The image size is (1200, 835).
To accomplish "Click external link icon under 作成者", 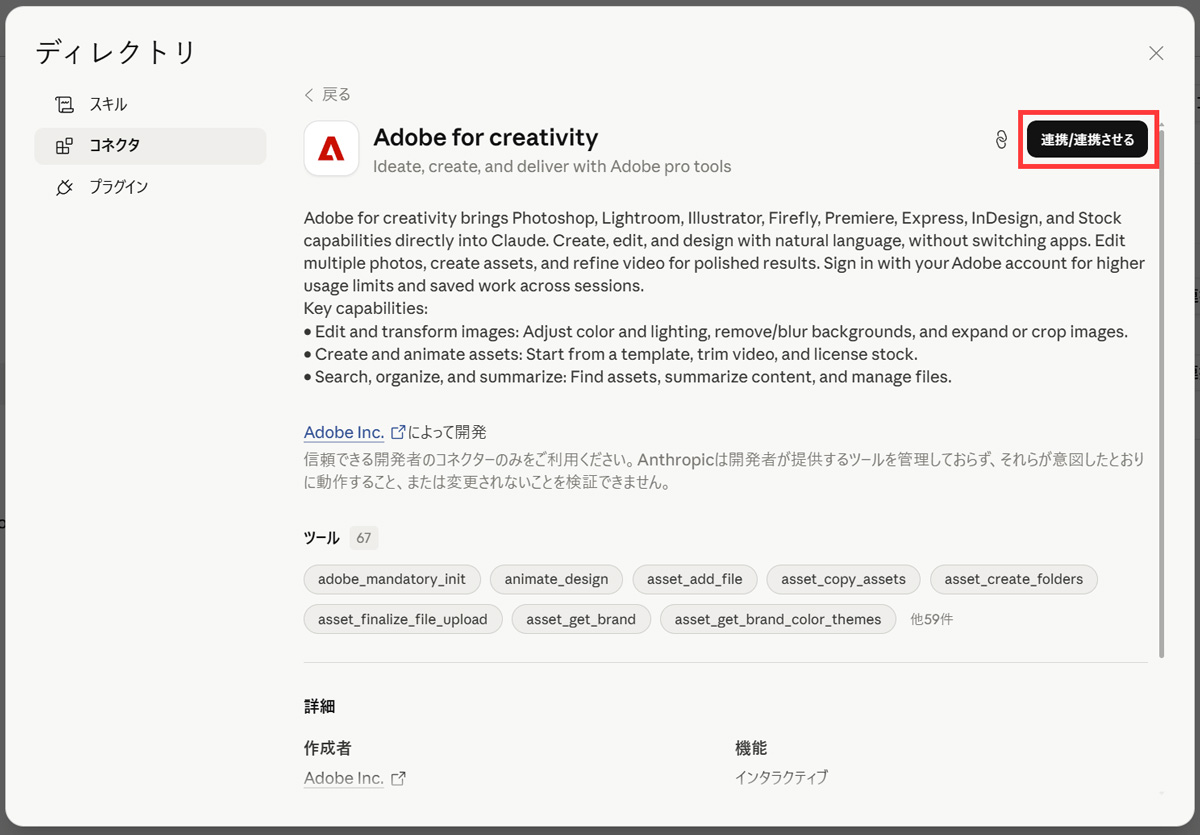I will click(x=398, y=778).
